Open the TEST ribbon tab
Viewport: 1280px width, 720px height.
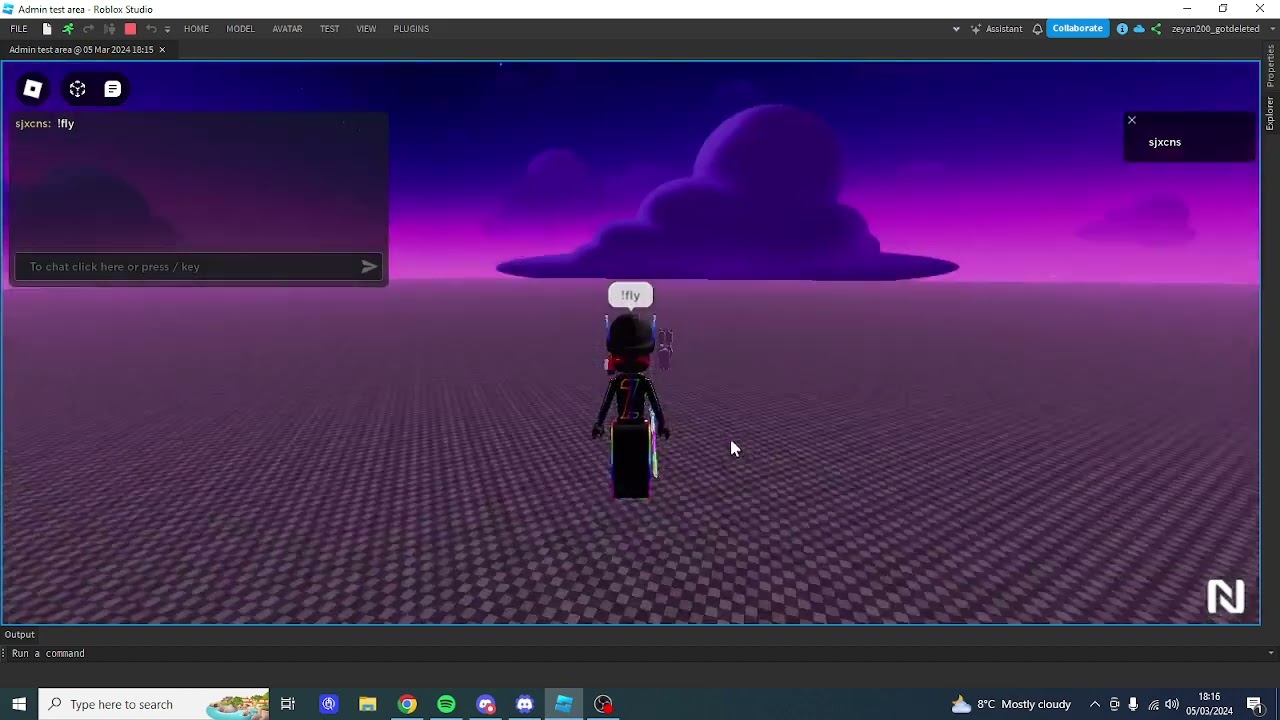pyautogui.click(x=329, y=29)
